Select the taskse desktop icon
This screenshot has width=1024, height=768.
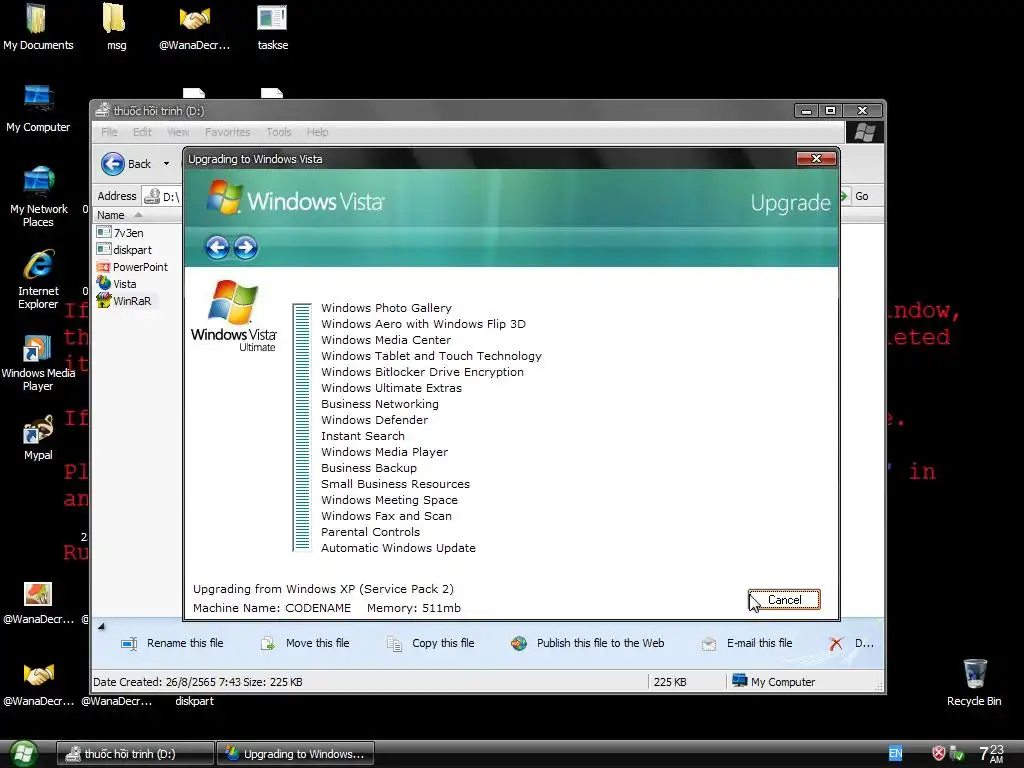(x=272, y=27)
